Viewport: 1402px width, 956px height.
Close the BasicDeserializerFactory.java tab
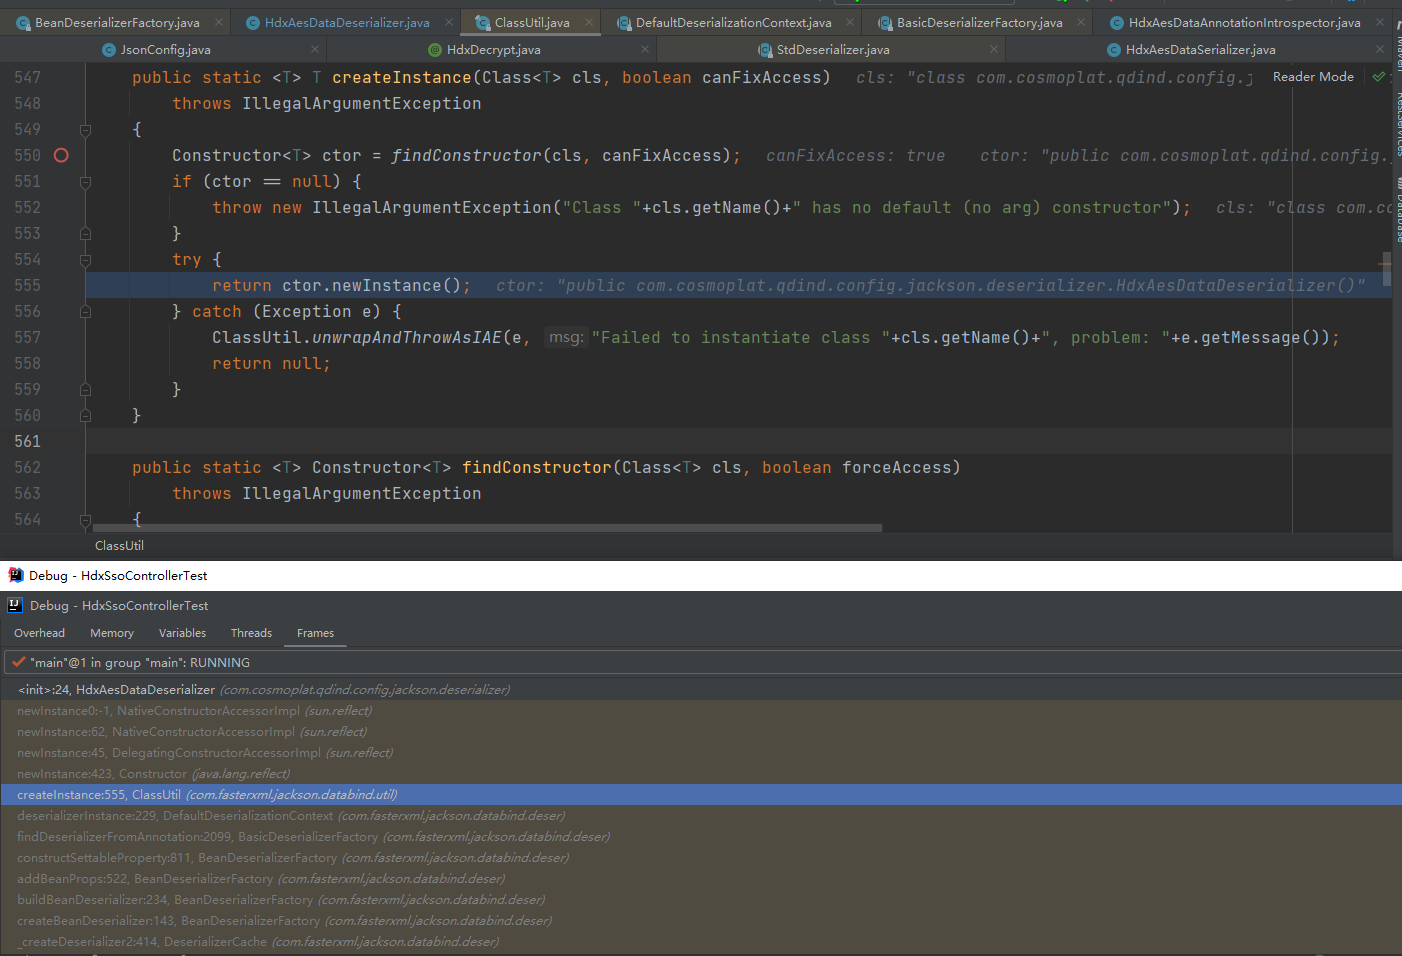[1081, 22]
